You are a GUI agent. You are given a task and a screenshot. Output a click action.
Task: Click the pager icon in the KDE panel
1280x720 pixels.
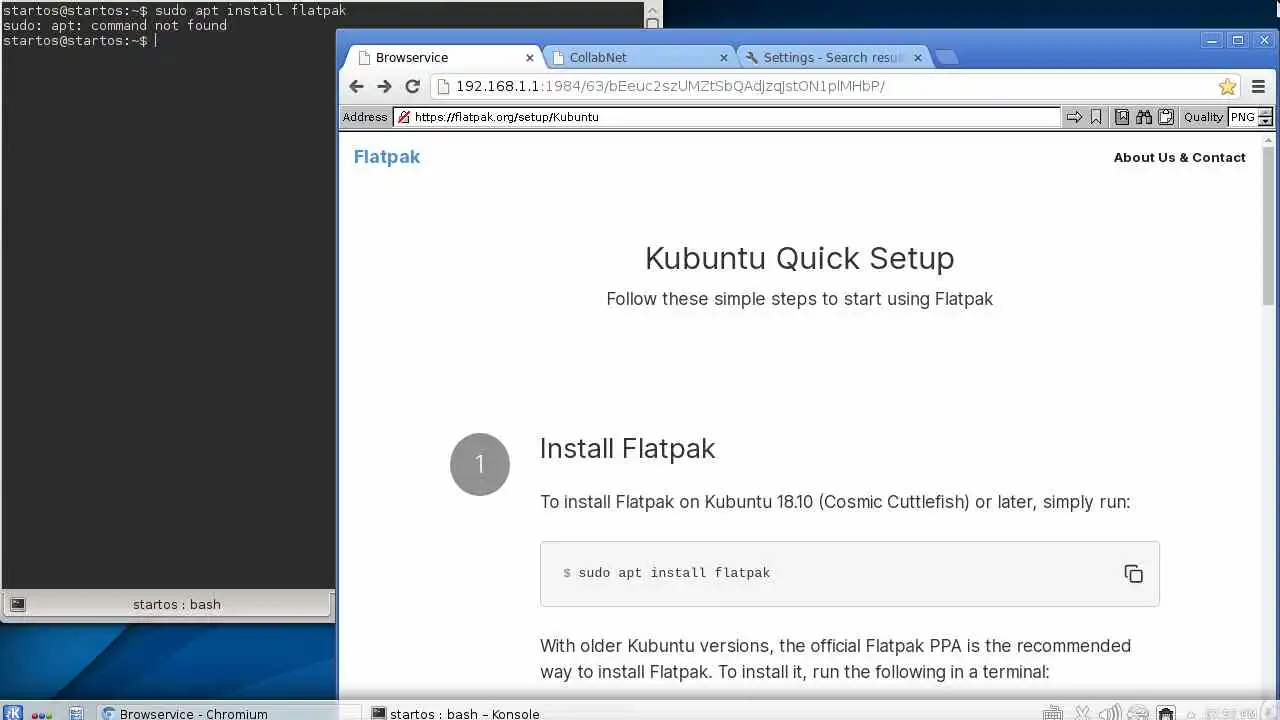click(76, 713)
